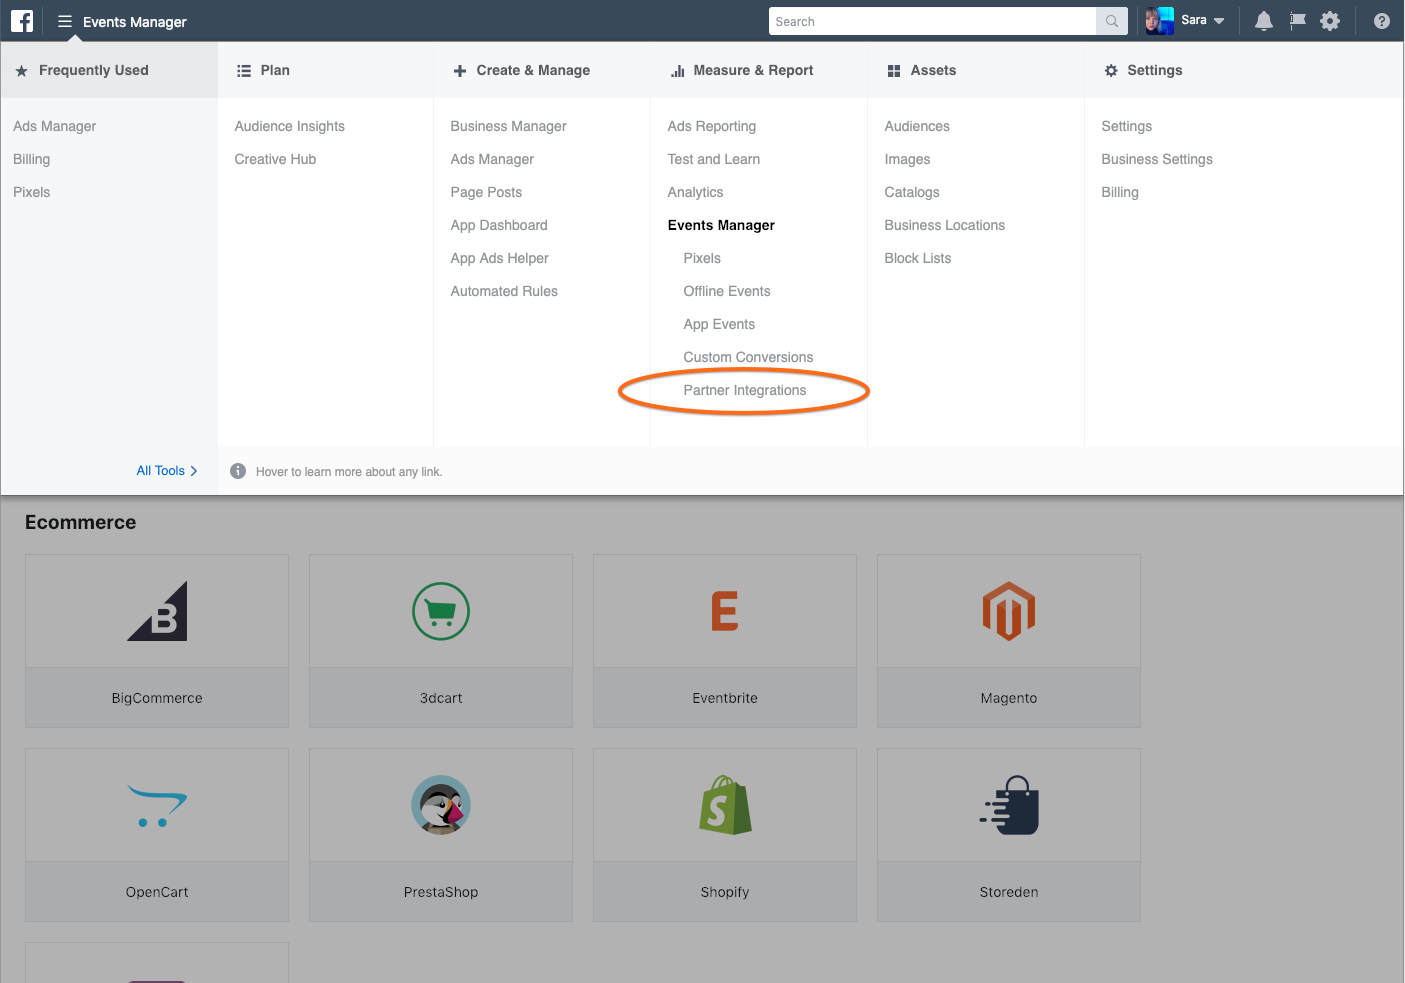Open App Ads Helper
Image resolution: width=1405 pixels, height=983 pixels.
pos(500,258)
